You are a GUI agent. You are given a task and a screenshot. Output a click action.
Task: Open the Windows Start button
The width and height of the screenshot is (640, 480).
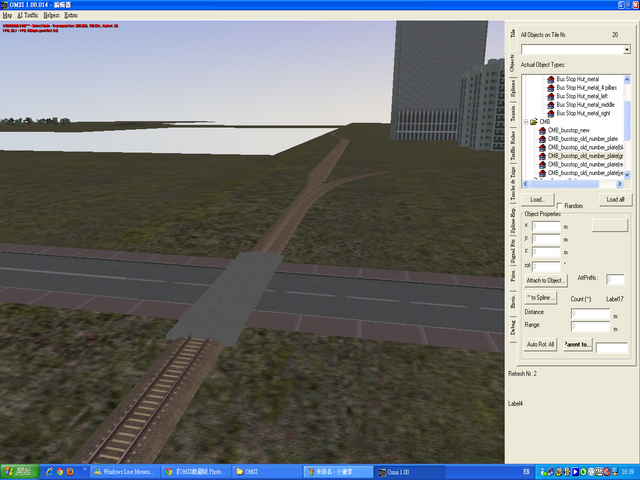pos(18,470)
